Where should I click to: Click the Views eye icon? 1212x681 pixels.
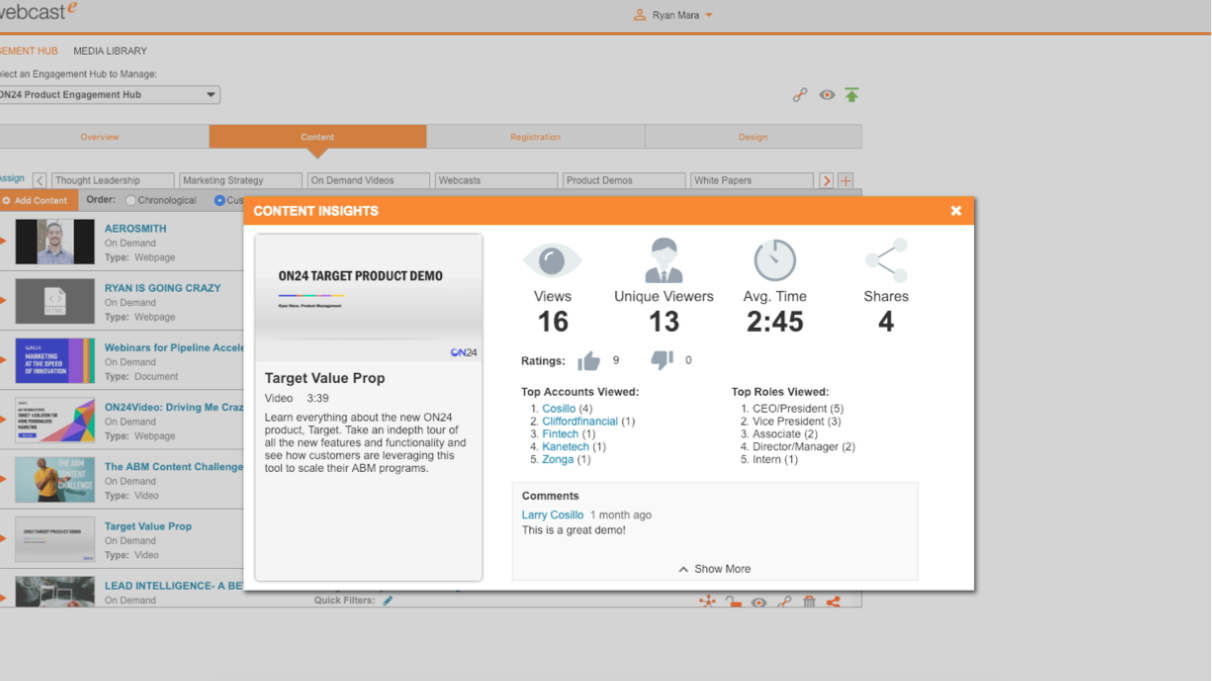pyautogui.click(x=552, y=261)
